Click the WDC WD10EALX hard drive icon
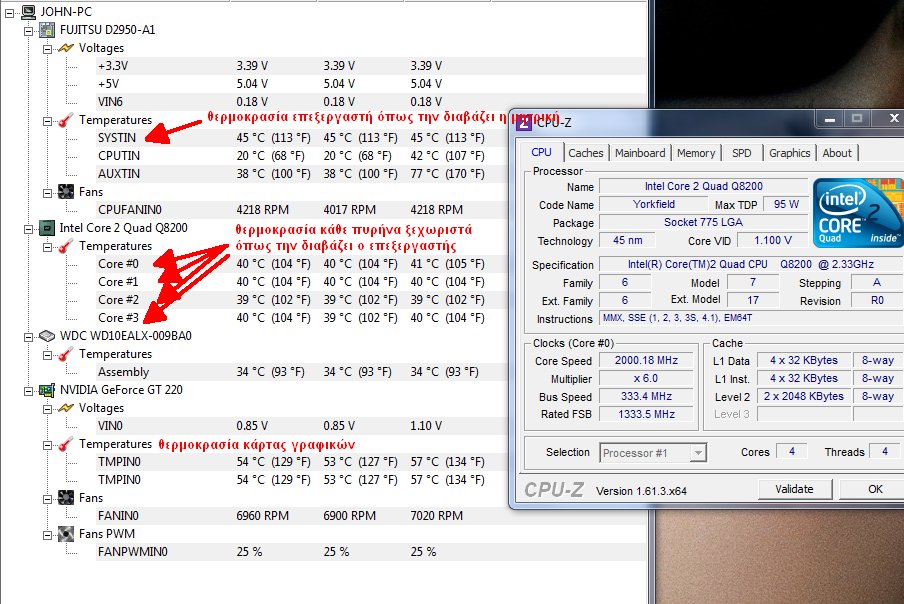This screenshot has height=604, width=904. coord(47,336)
